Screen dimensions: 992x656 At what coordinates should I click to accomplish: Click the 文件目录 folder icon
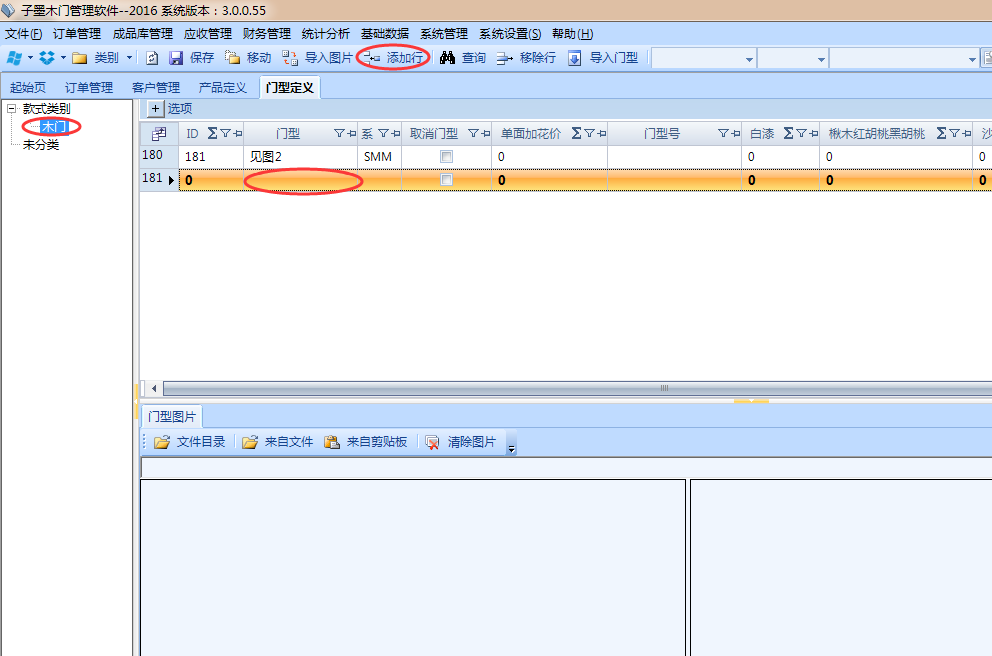point(162,442)
